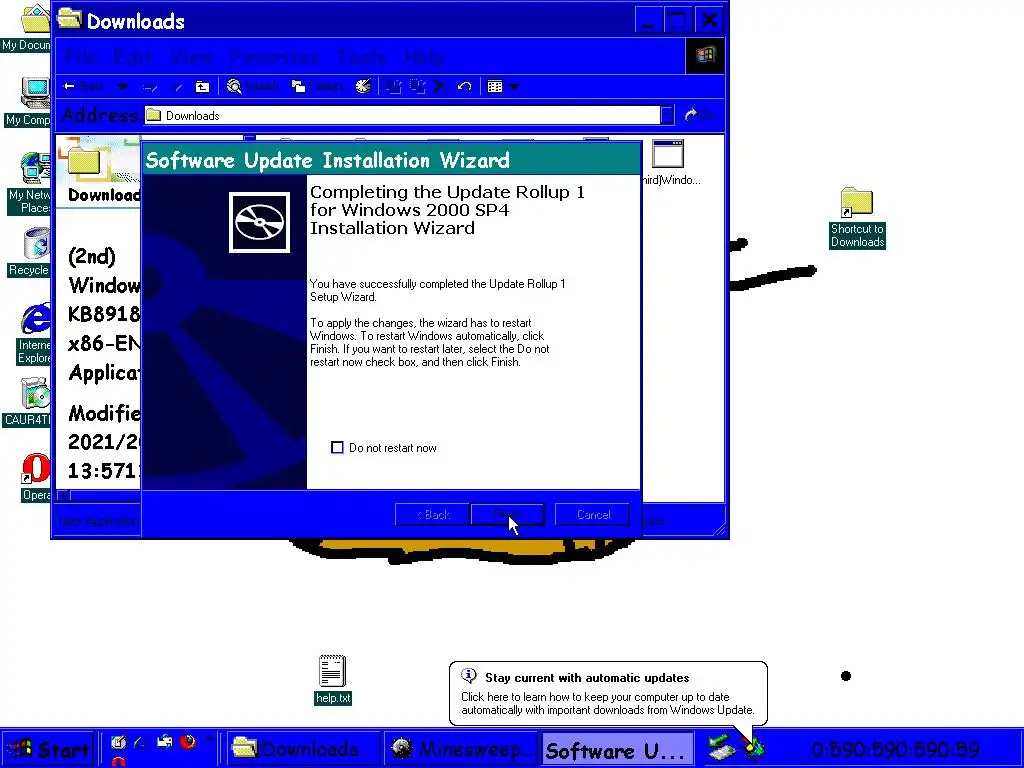Image resolution: width=1024 pixels, height=768 pixels.
Task: Click the Cancel button in the wizard
Action: (593, 515)
